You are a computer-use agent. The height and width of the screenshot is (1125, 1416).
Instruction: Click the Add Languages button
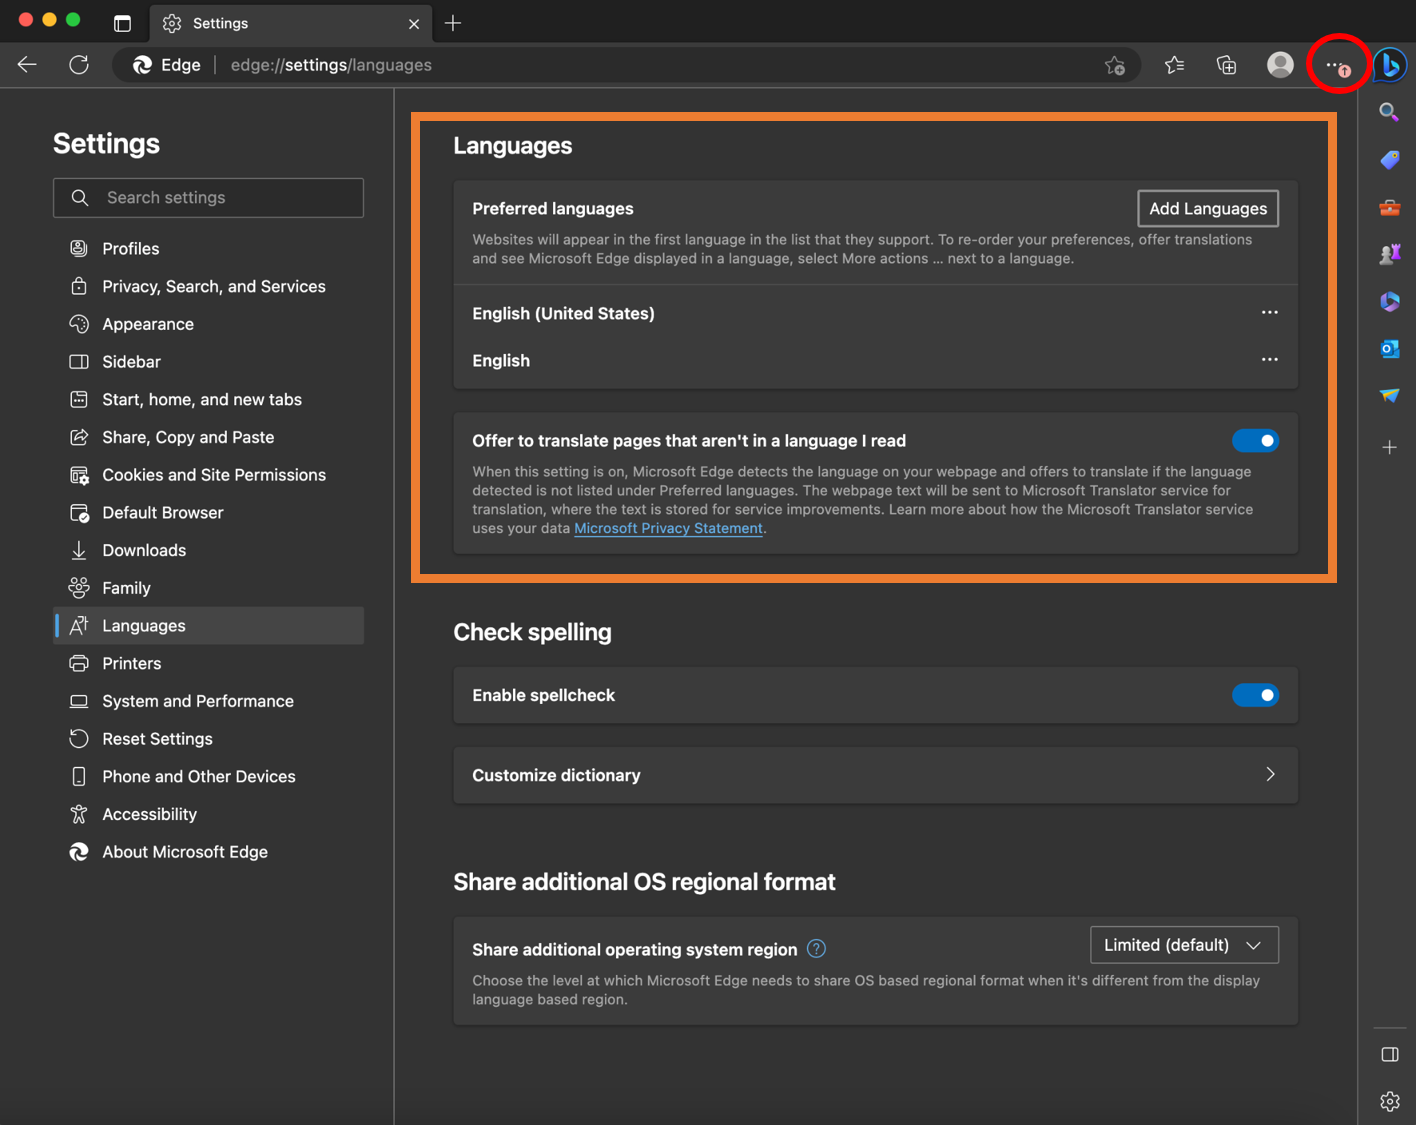pos(1208,209)
